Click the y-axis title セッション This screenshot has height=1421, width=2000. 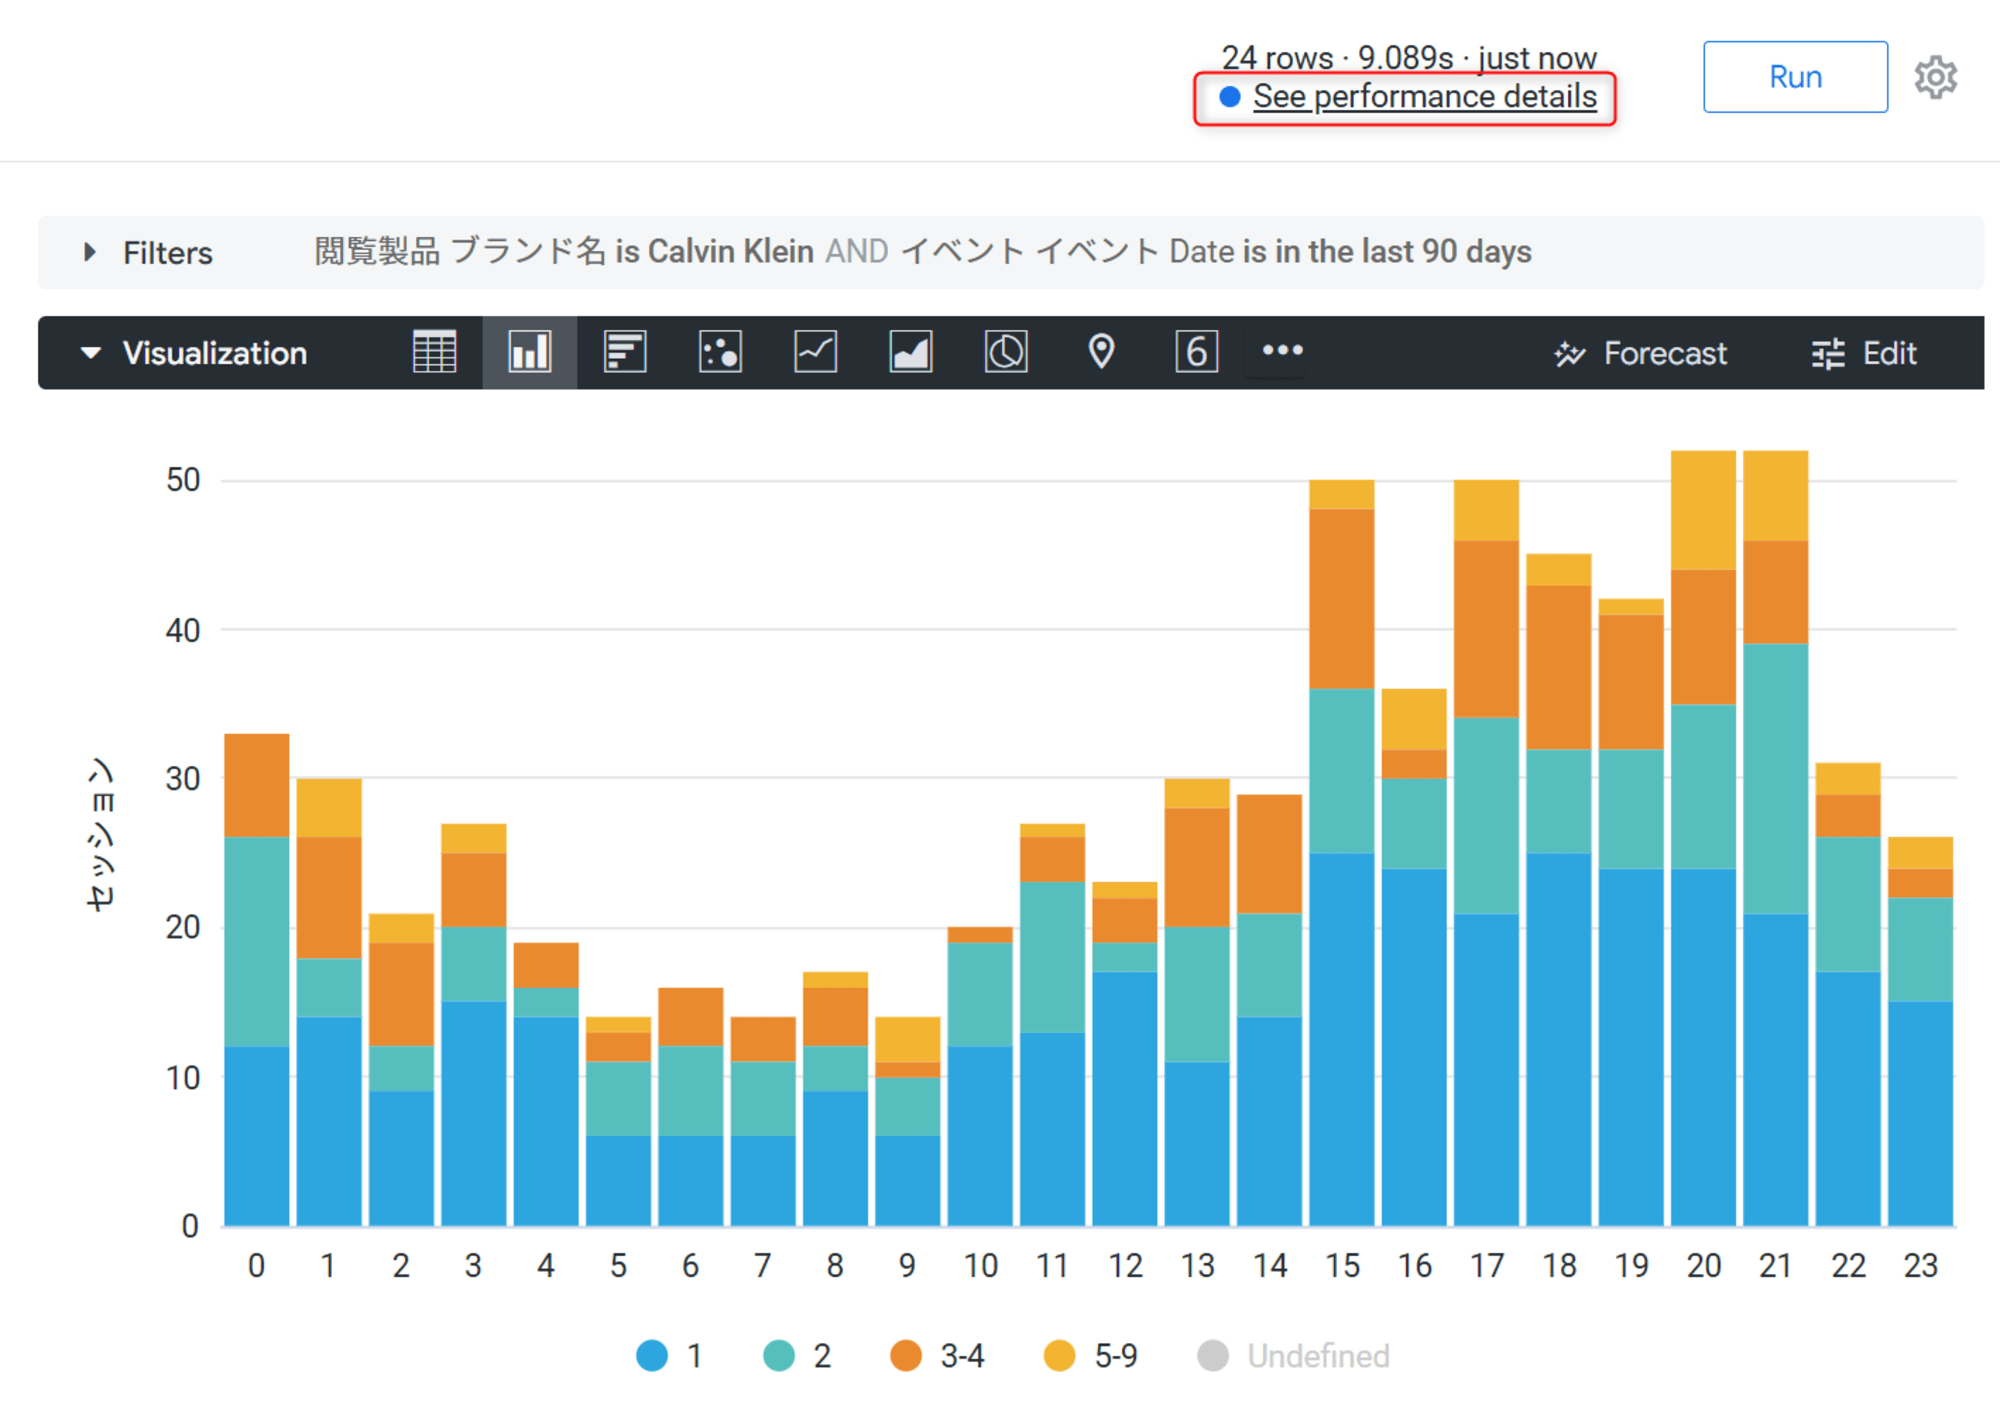pos(101,834)
